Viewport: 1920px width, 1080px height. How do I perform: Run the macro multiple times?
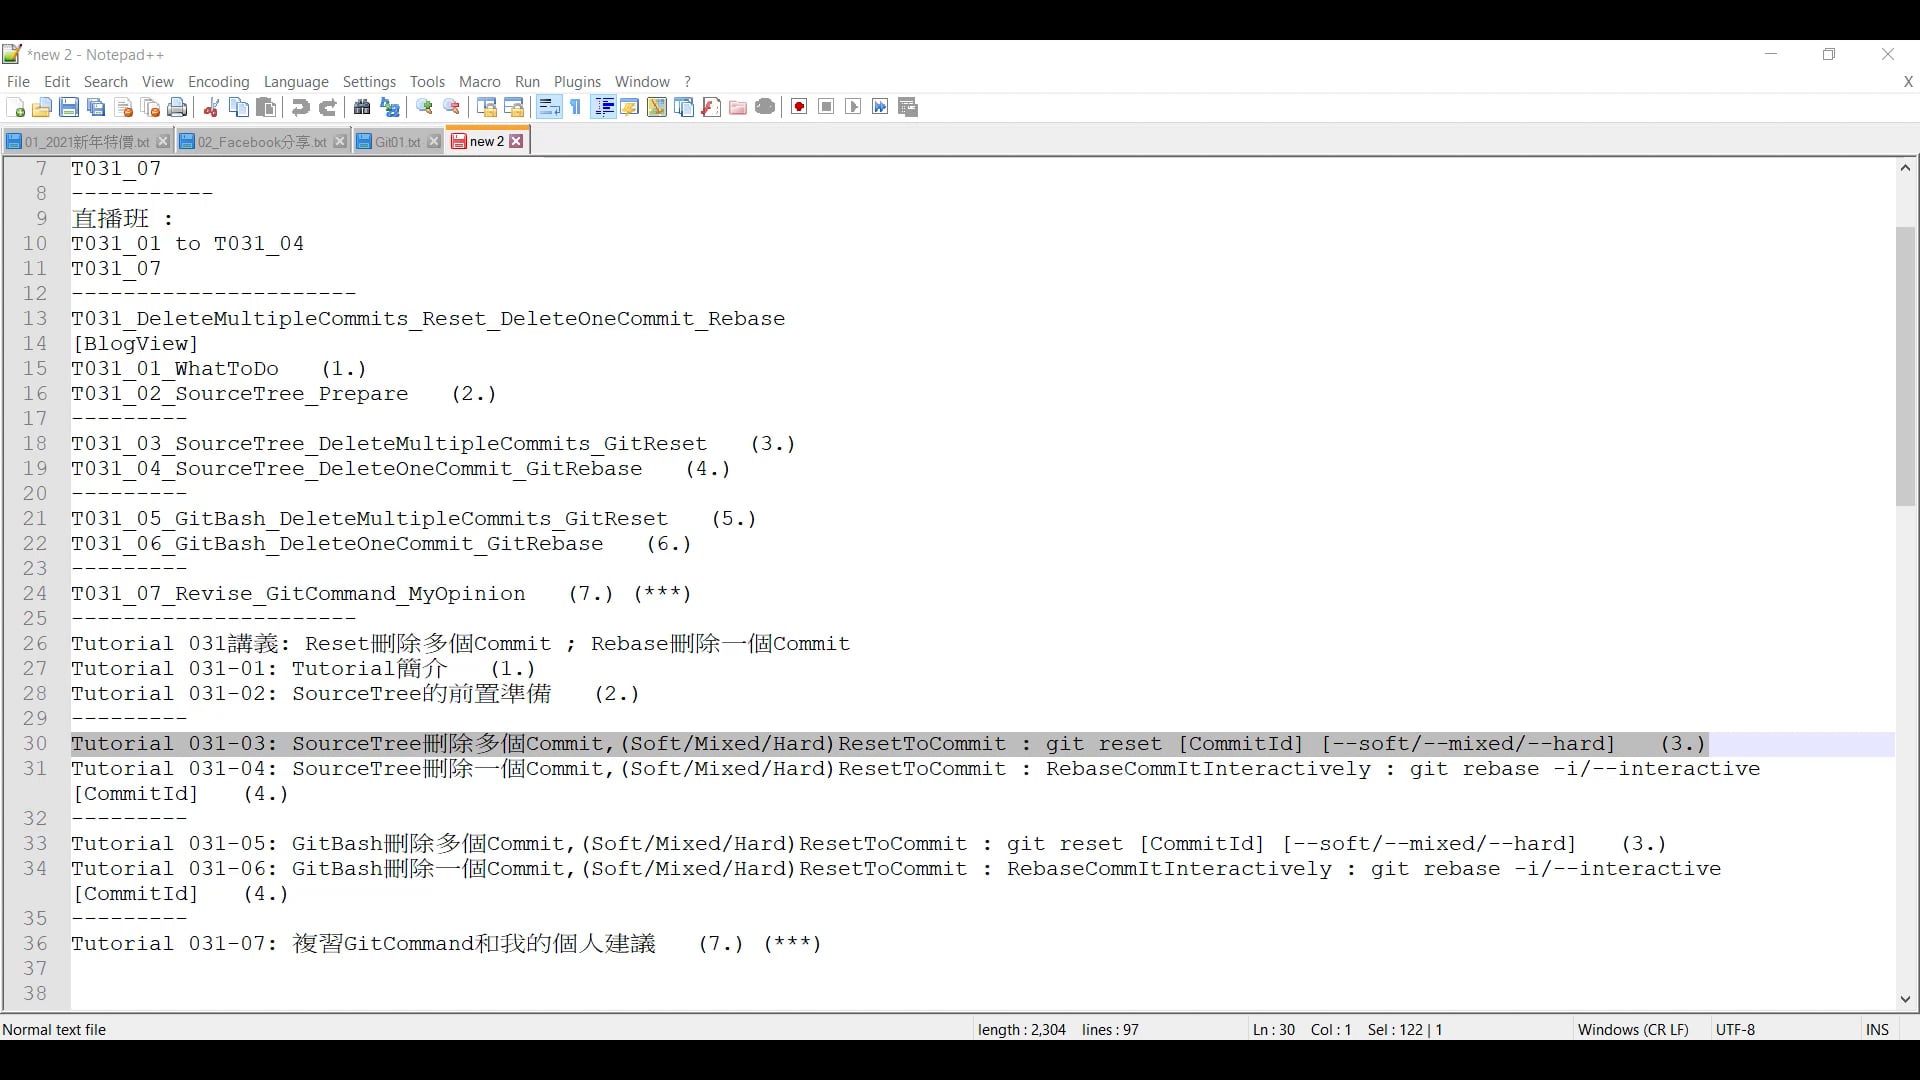tap(880, 107)
